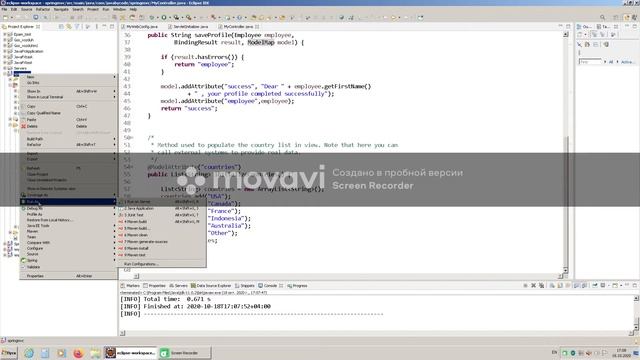Click Collapse All in Project Explorer
The height and width of the screenshot is (360, 640).
(x=61, y=27)
